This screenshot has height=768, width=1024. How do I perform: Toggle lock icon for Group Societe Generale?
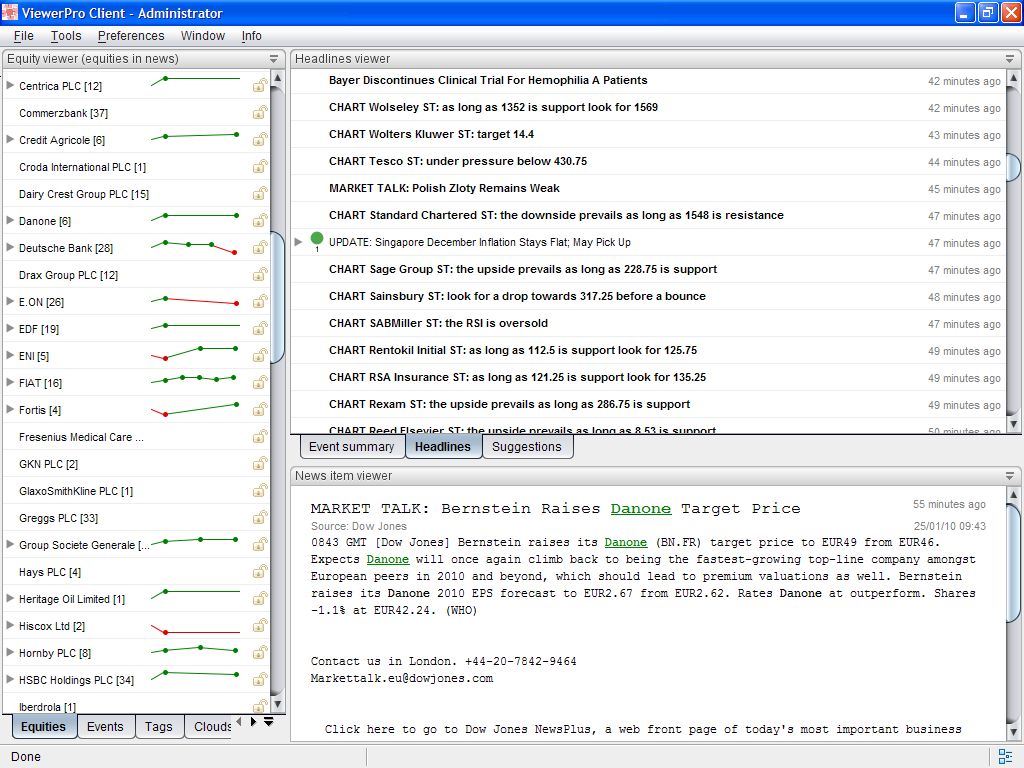pyautogui.click(x=260, y=545)
